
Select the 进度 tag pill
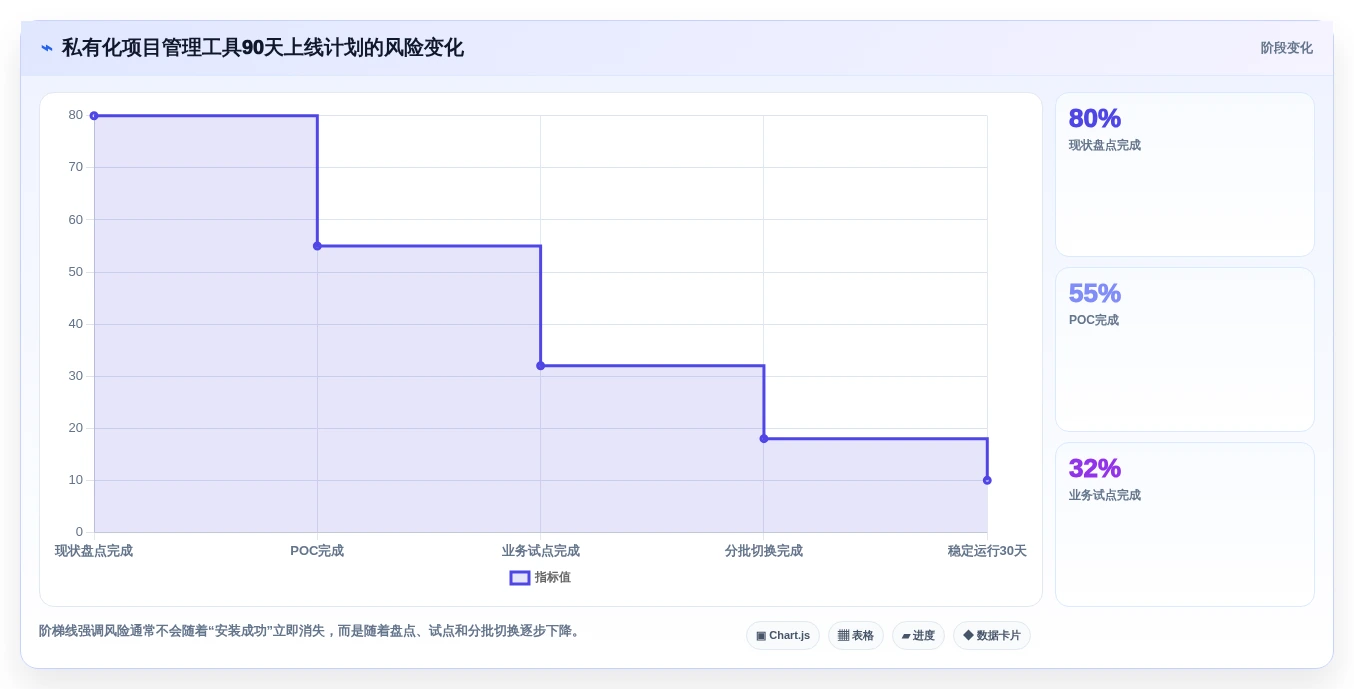[x=918, y=636]
